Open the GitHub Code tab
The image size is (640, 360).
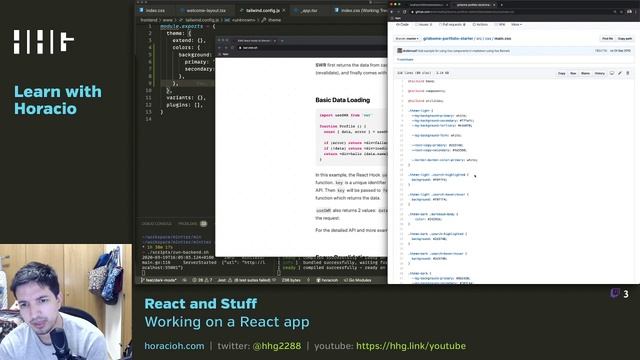(x=402, y=24)
